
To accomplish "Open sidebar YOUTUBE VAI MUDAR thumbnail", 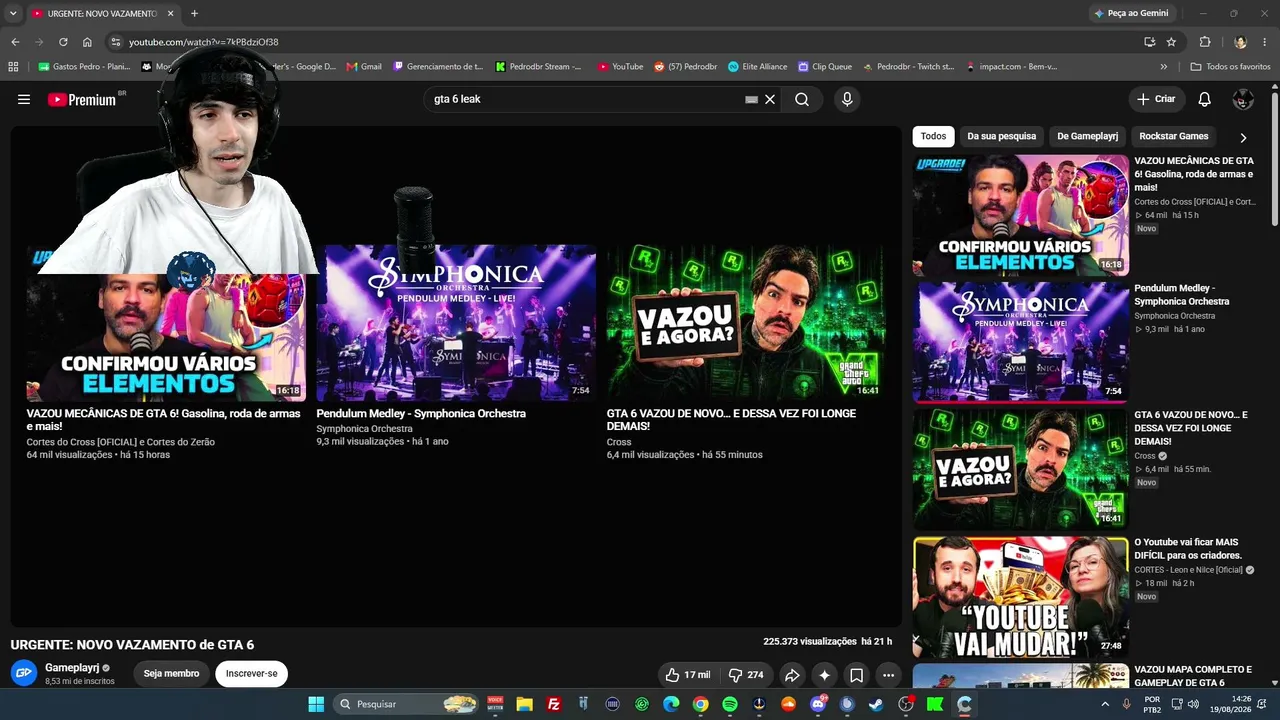I will click(1021, 597).
